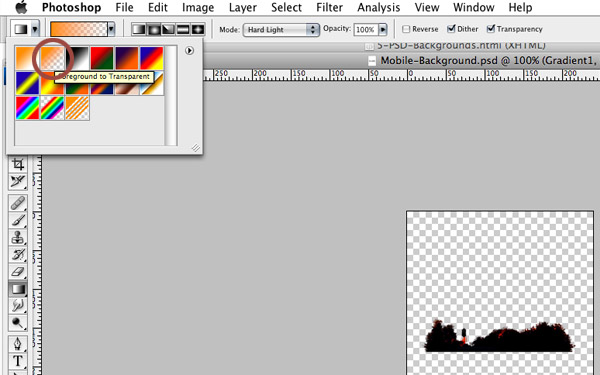Screen dimensions: 600x375
Task: Choose Reflected Gradient style in options bar
Action: (x=183, y=29)
